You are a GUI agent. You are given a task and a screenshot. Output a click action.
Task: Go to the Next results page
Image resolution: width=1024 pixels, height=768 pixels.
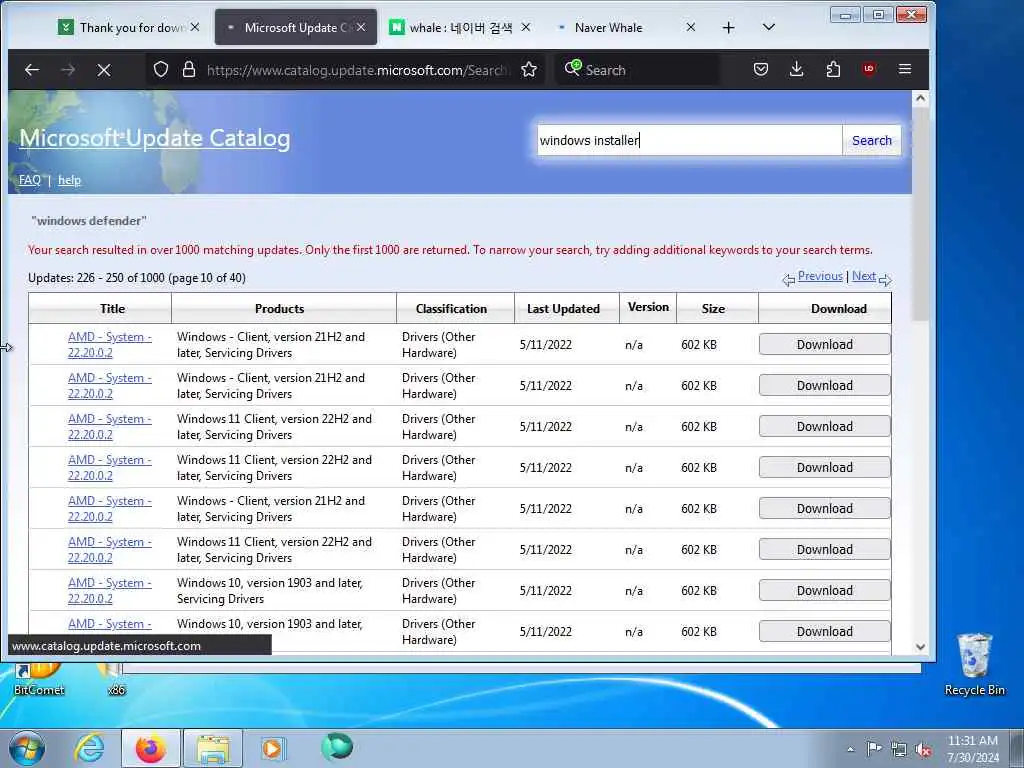[x=864, y=276]
